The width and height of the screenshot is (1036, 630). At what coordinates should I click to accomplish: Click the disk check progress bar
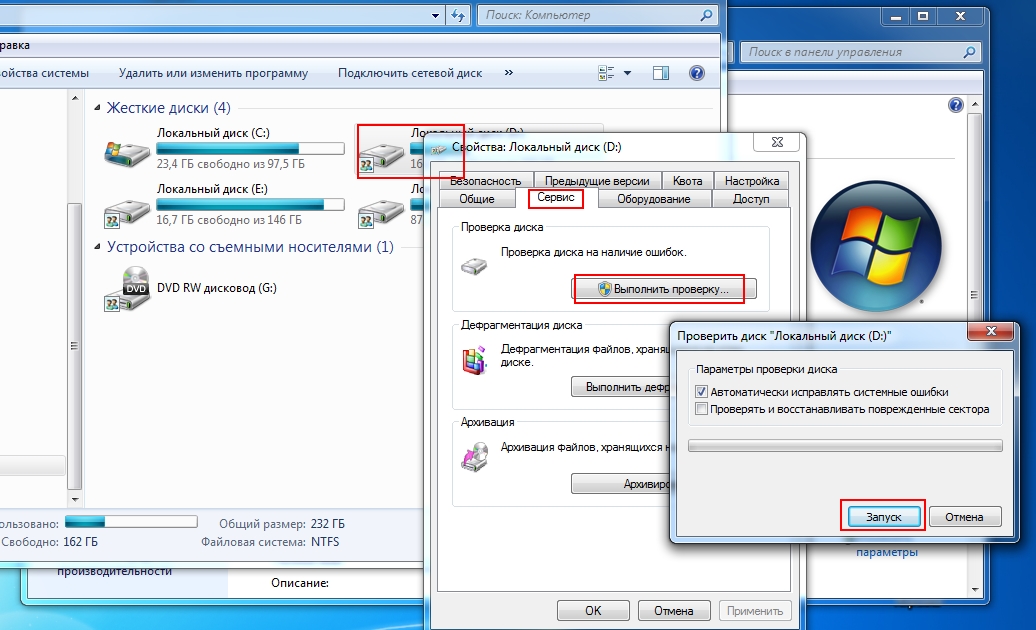845,446
